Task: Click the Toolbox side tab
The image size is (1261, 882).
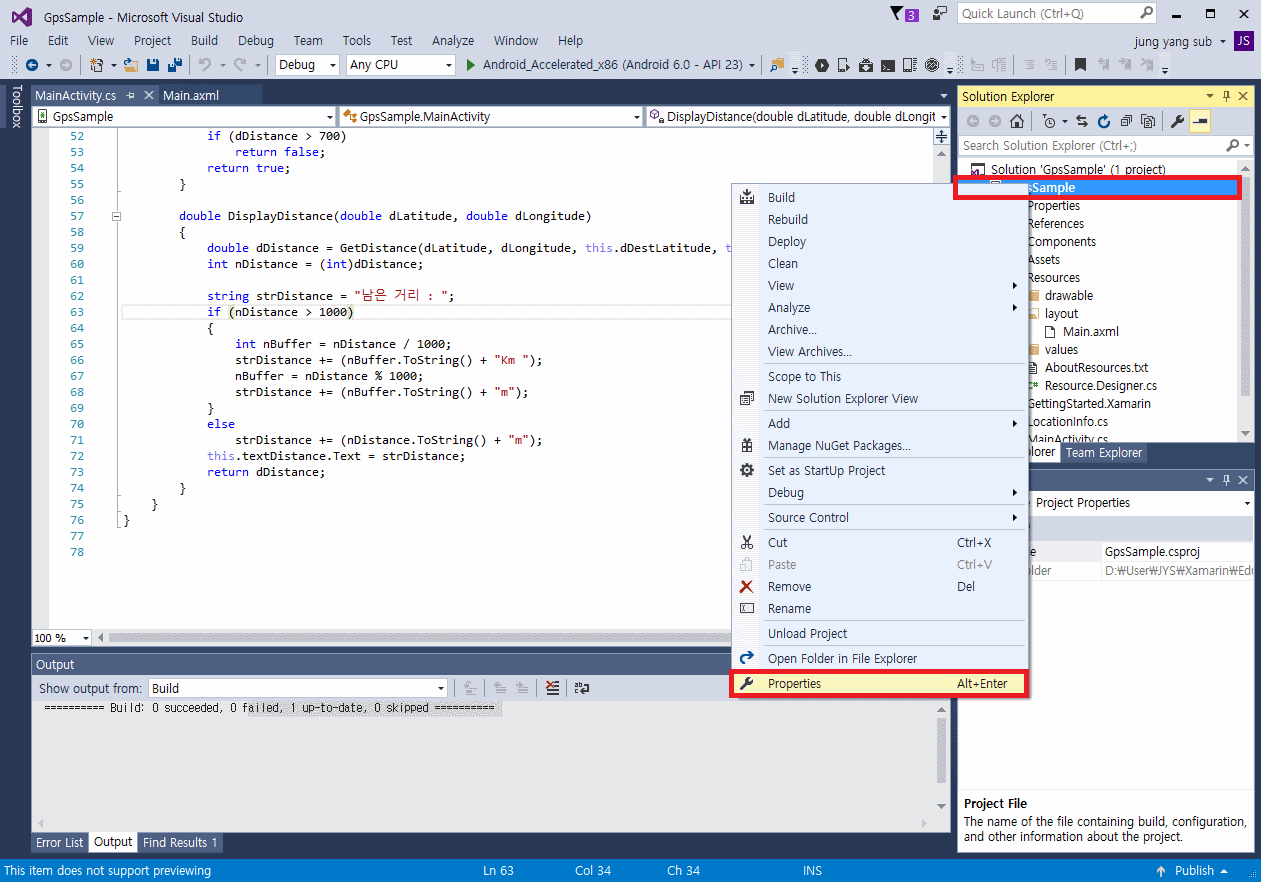Action: point(15,107)
